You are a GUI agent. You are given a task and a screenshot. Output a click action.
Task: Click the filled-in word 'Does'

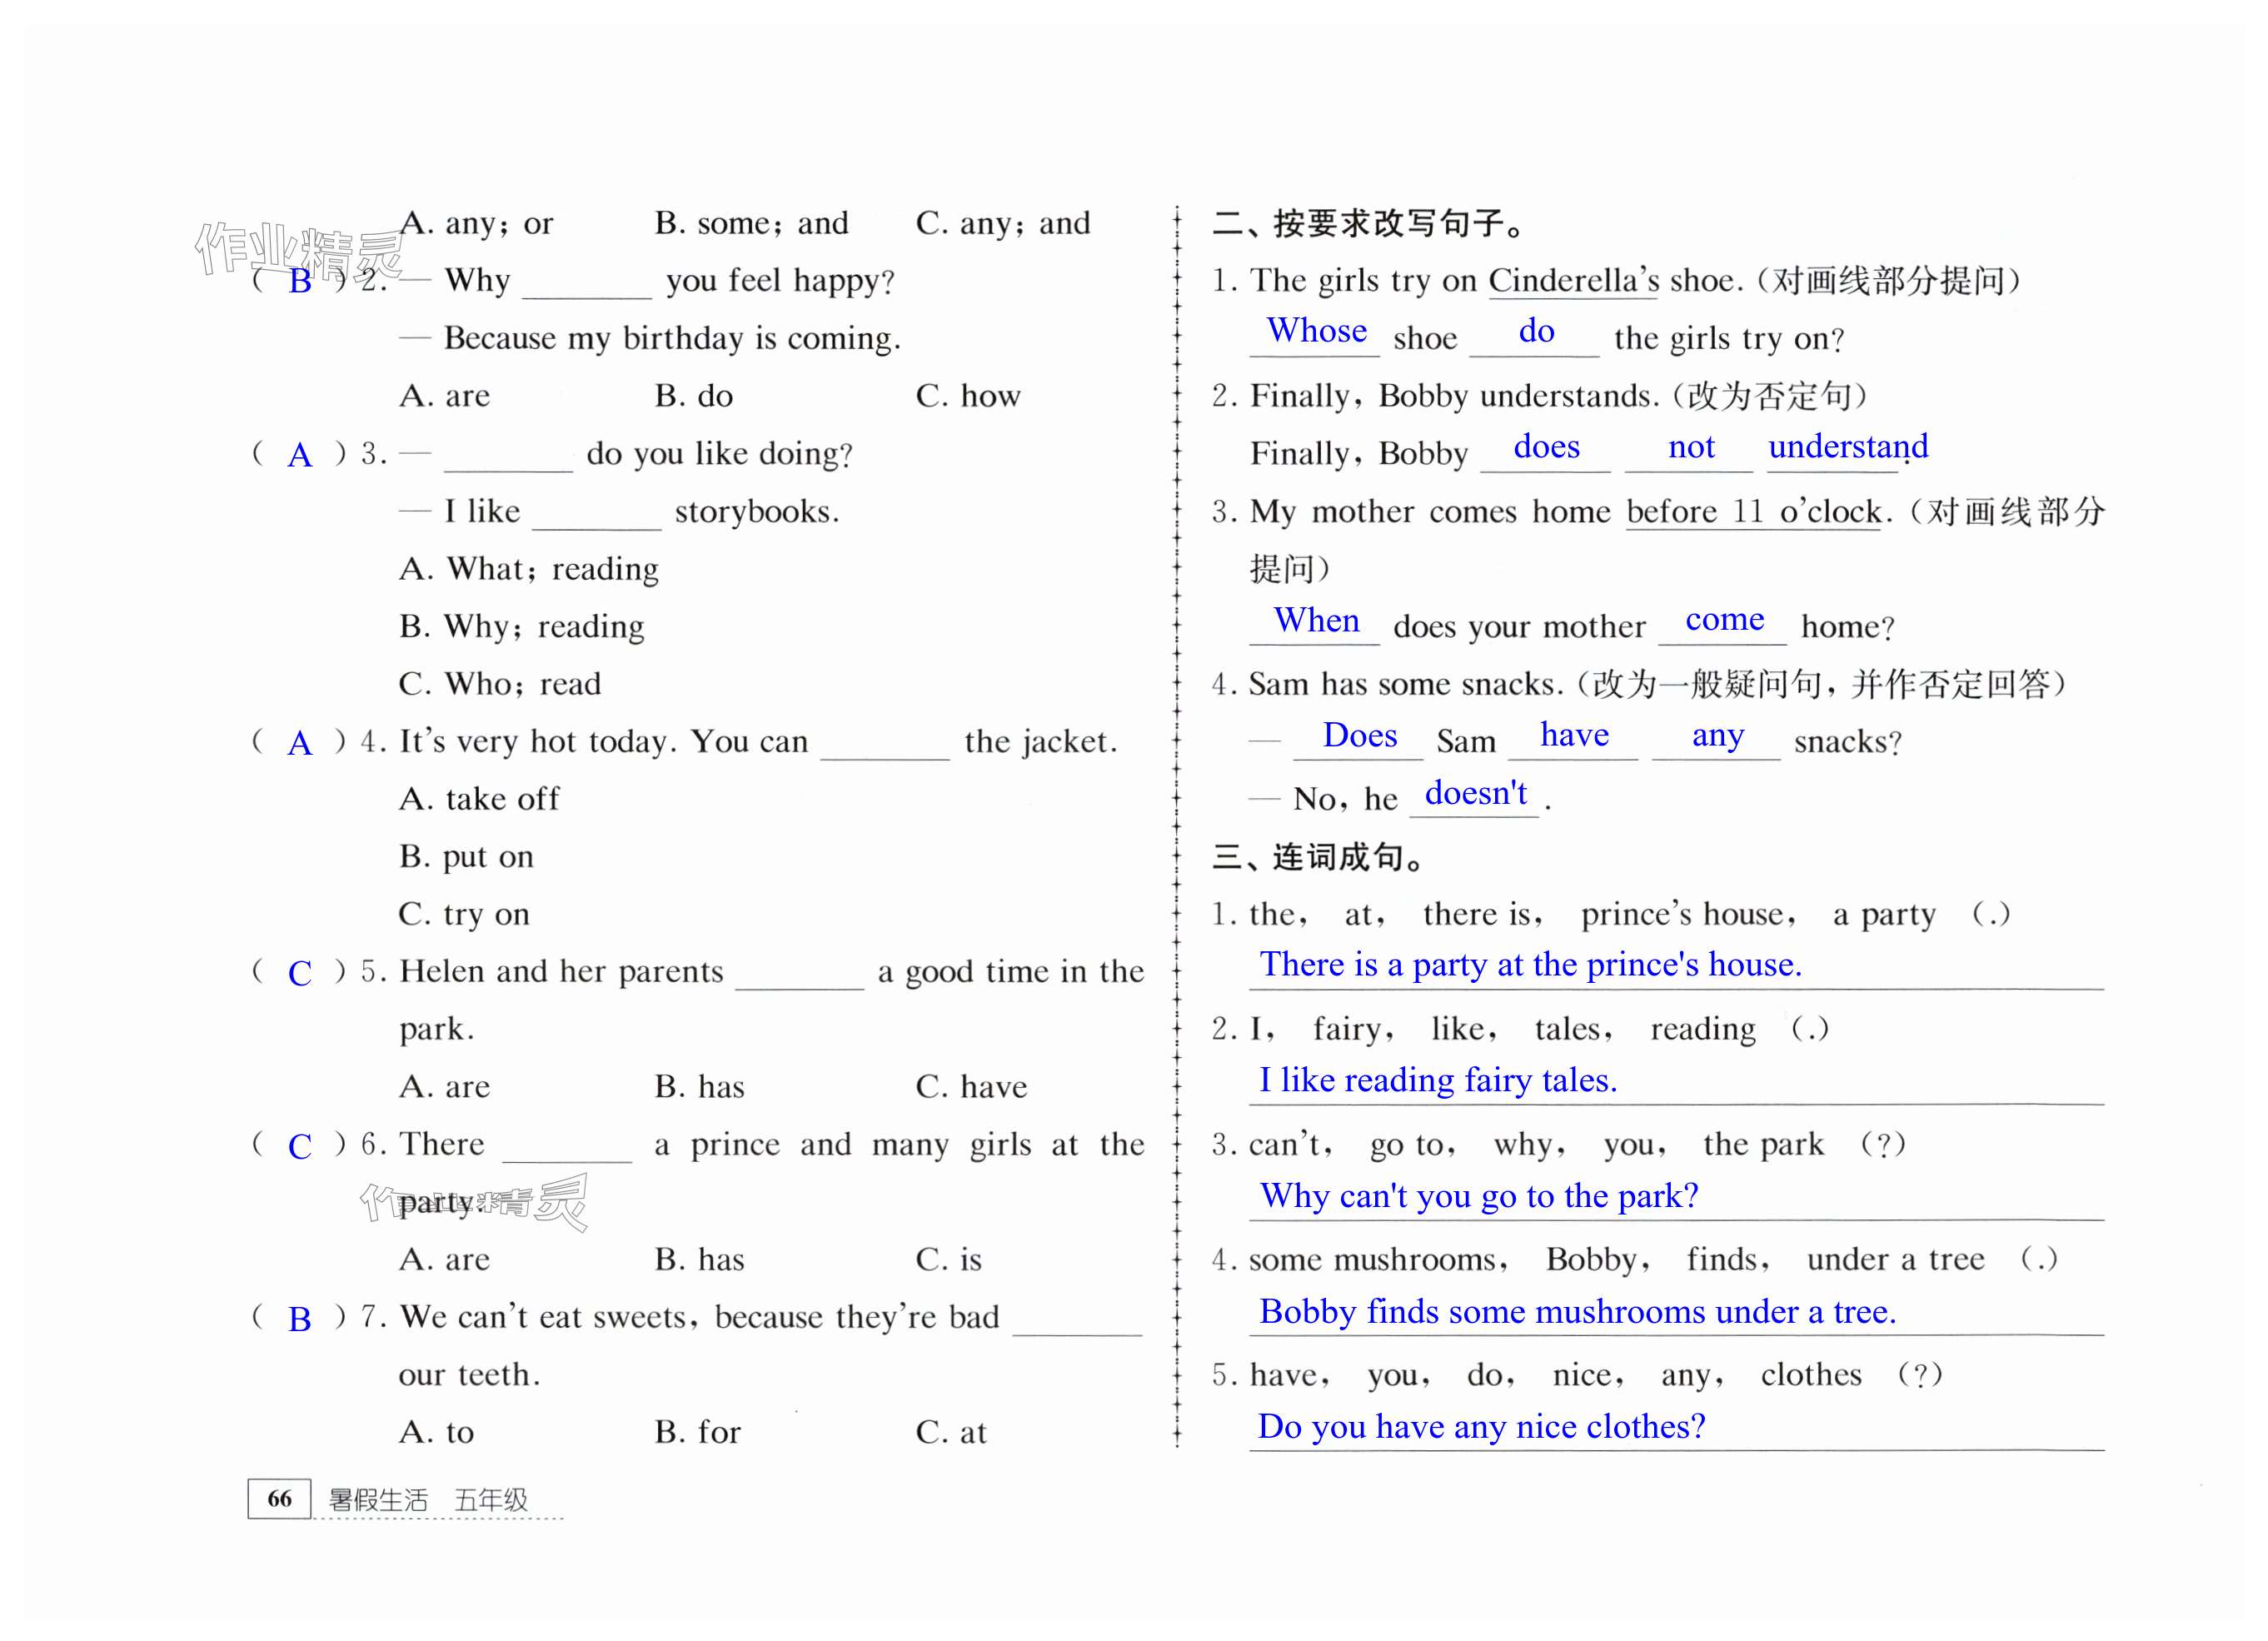(1359, 735)
